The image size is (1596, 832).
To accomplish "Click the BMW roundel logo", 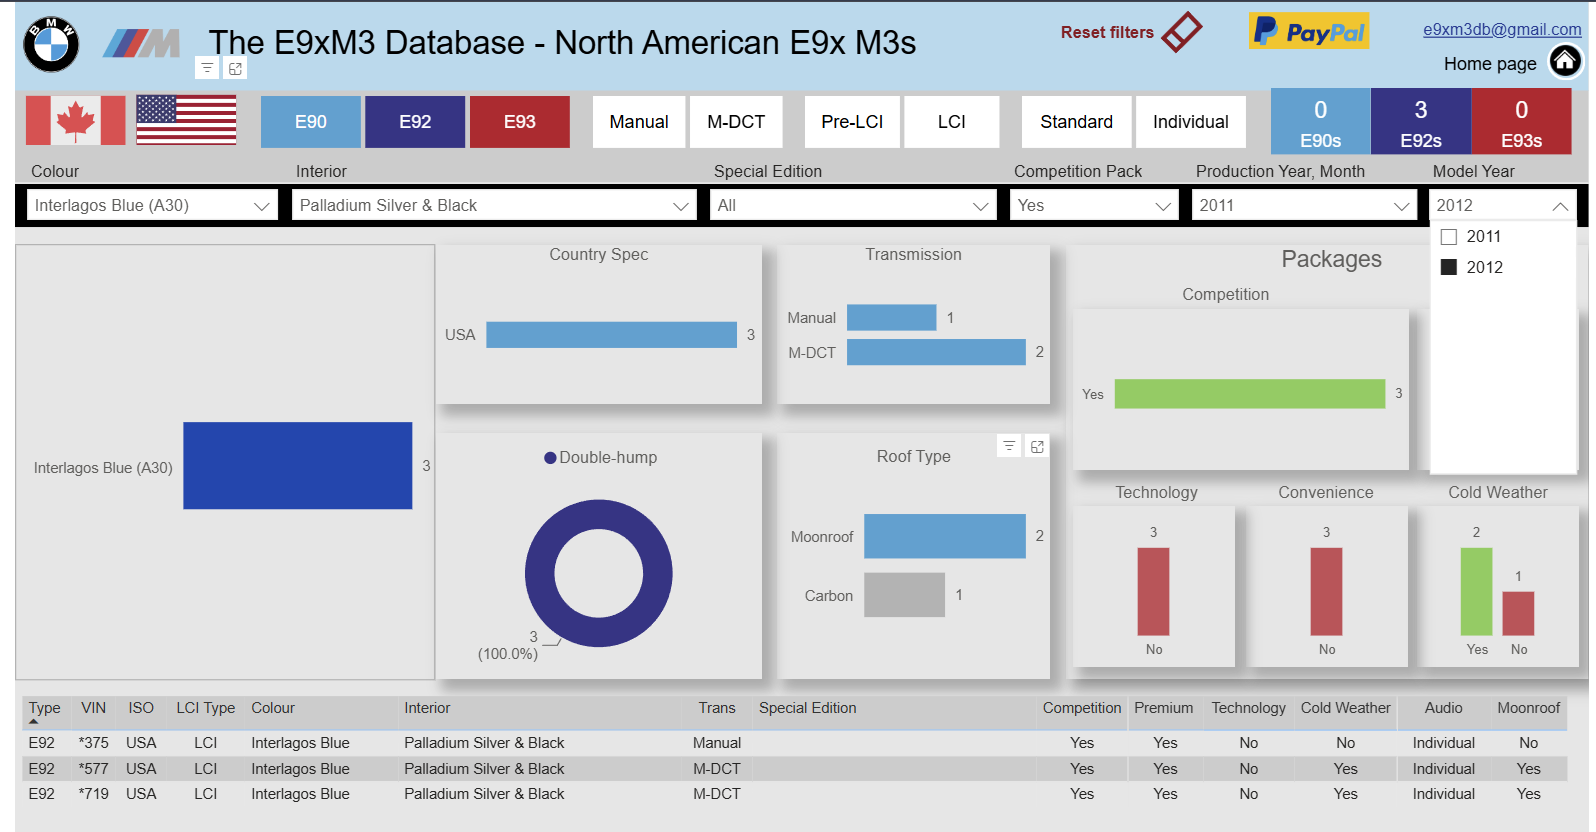I will click(x=51, y=44).
